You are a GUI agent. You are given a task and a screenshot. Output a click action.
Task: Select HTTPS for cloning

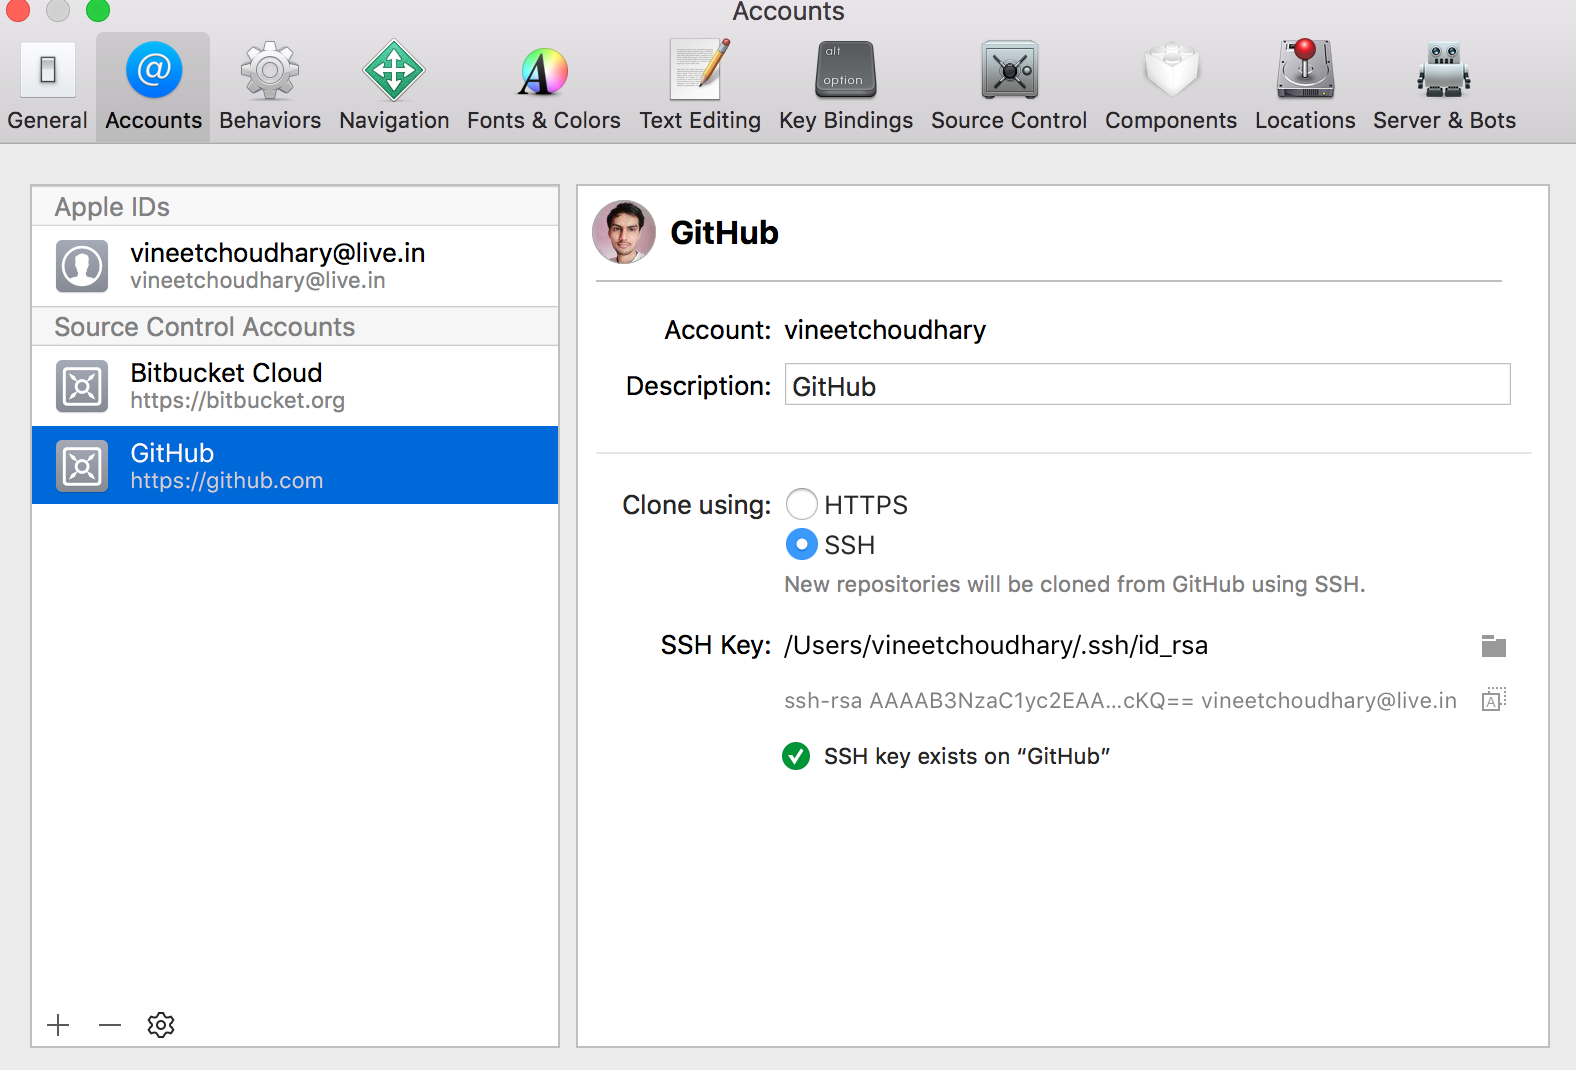802,504
